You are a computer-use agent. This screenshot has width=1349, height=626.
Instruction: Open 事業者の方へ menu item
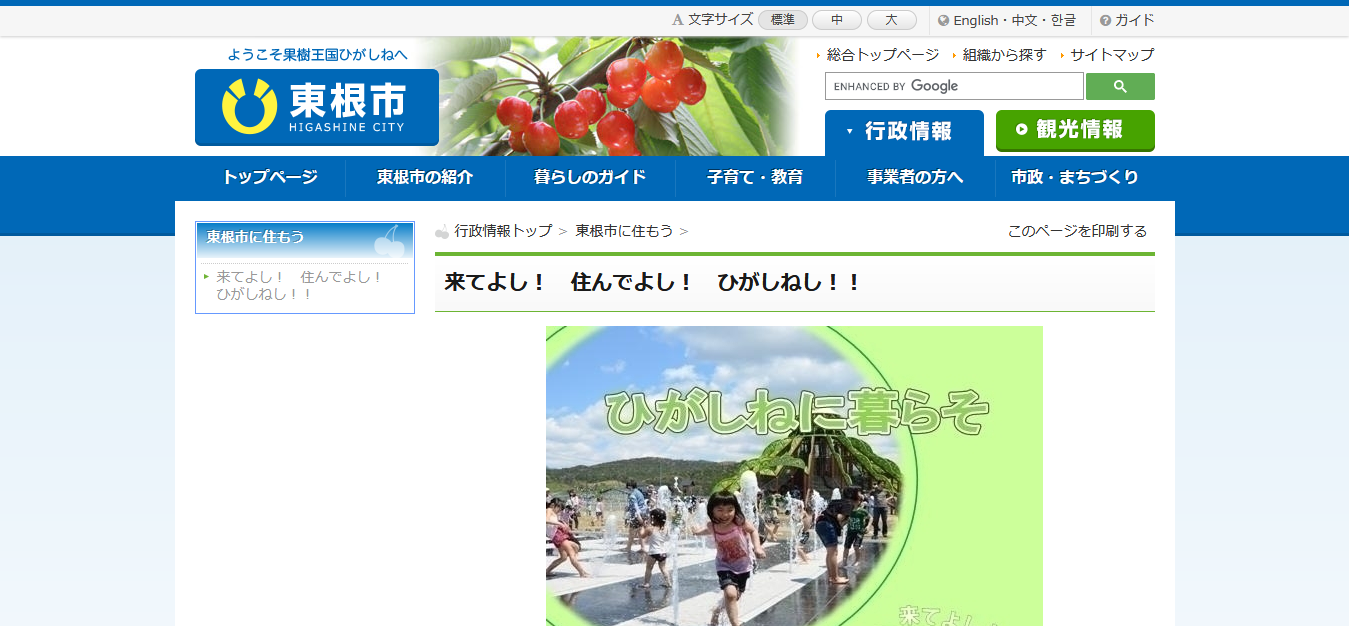click(x=915, y=178)
